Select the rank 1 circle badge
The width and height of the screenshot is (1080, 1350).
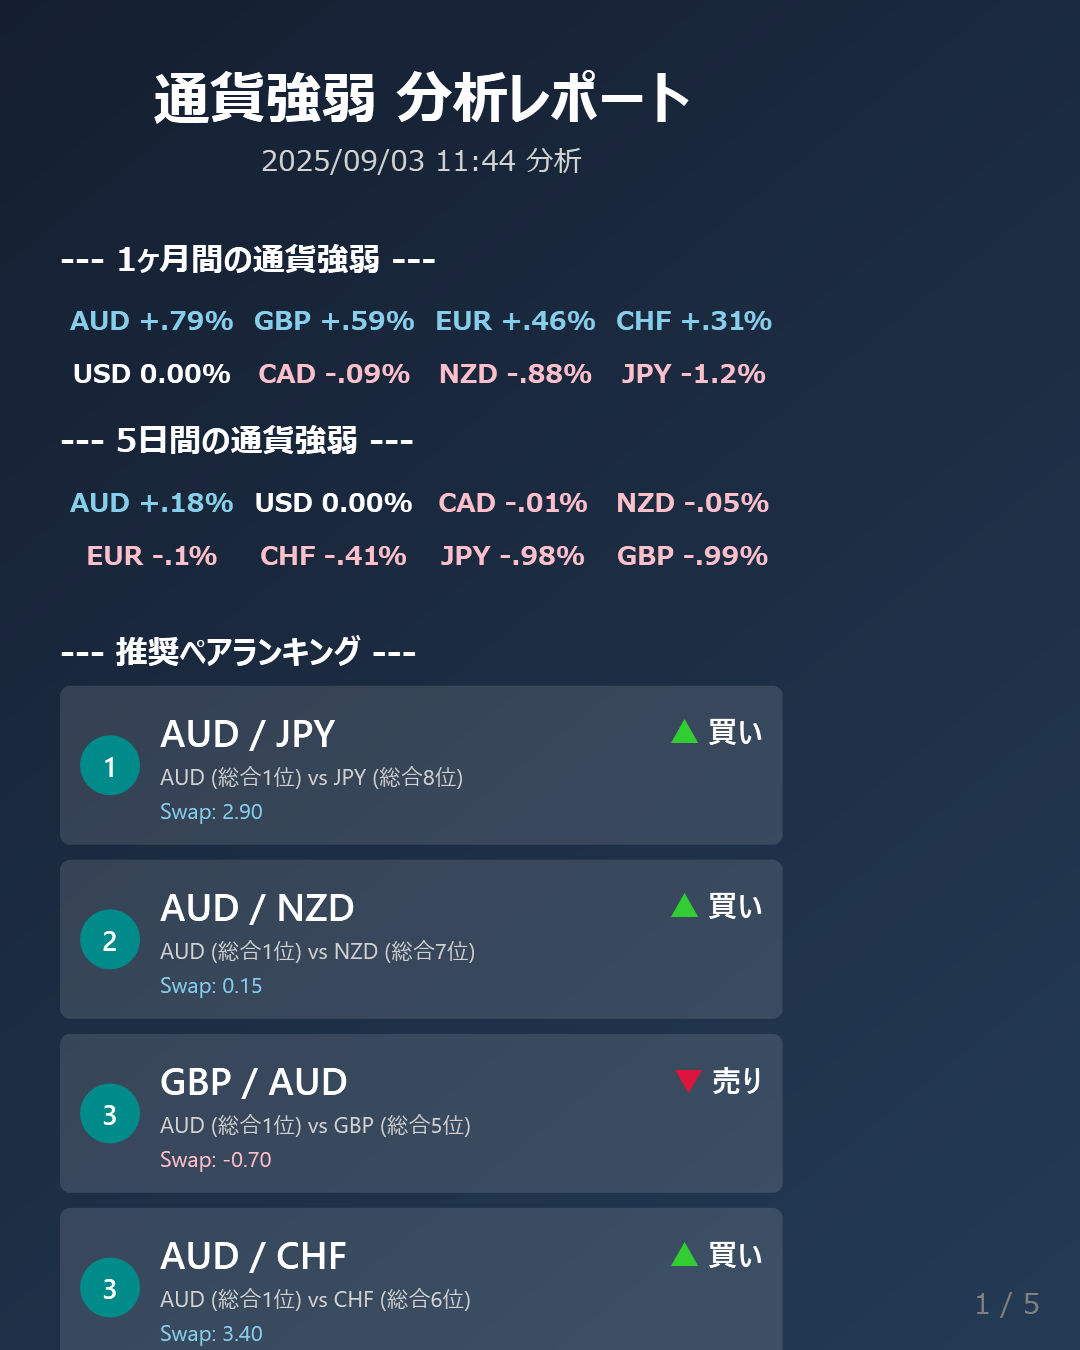pos(110,765)
